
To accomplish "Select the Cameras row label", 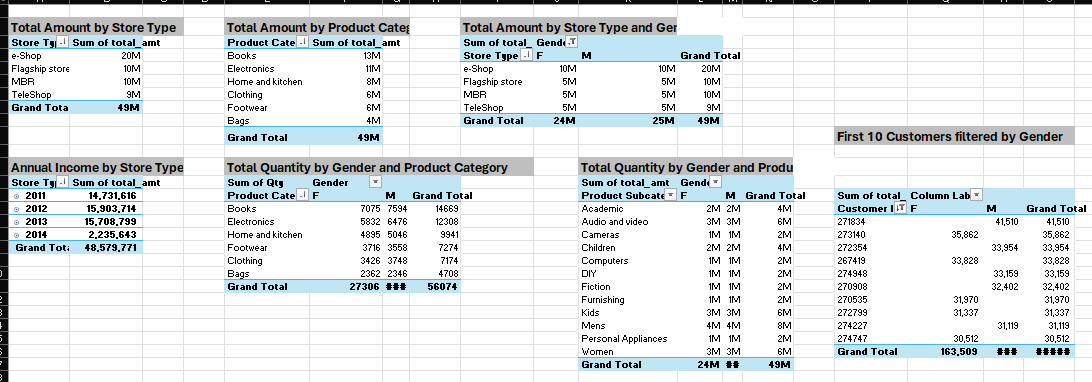I will [627, 234].
